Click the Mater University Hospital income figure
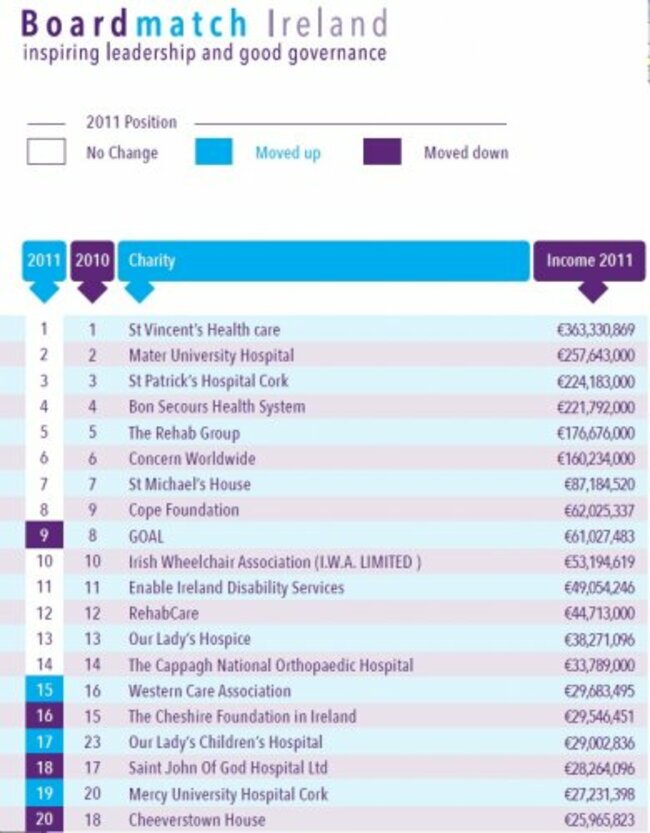650x833 pixels. pos(595,355)
